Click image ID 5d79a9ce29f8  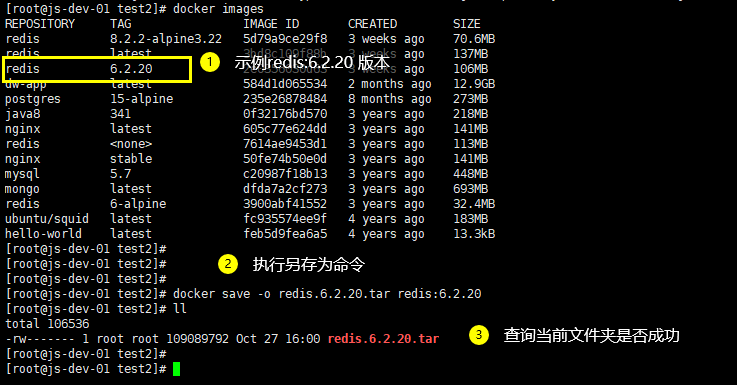(285, 39)
